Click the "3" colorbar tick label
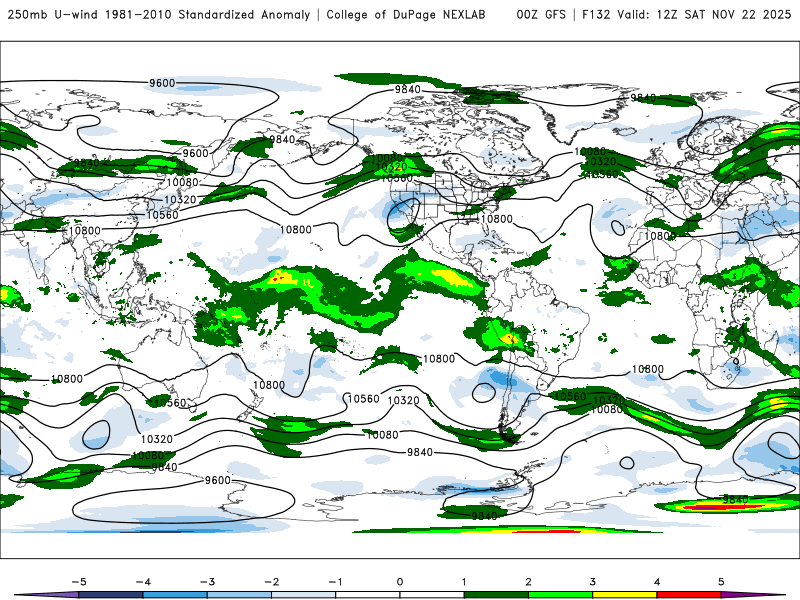The height and width of the screenshot is (600, 800). coord(592,582)
